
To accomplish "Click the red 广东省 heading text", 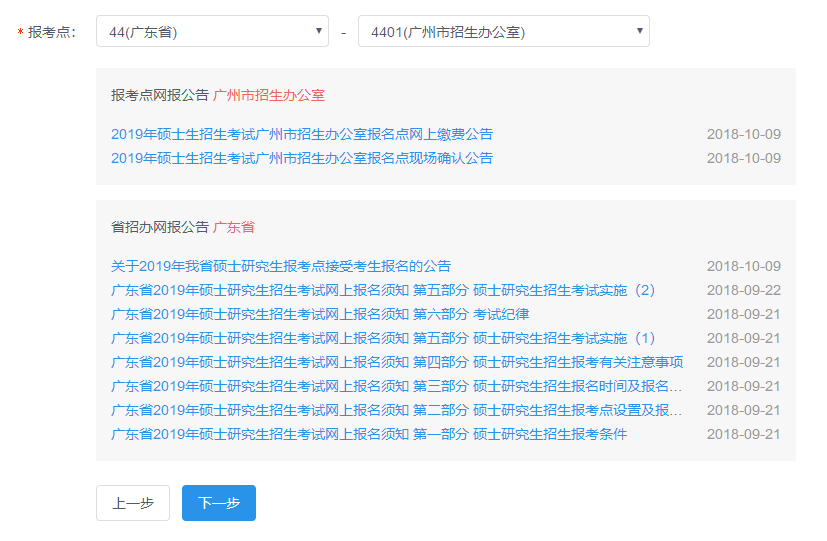I will point(234,227).
